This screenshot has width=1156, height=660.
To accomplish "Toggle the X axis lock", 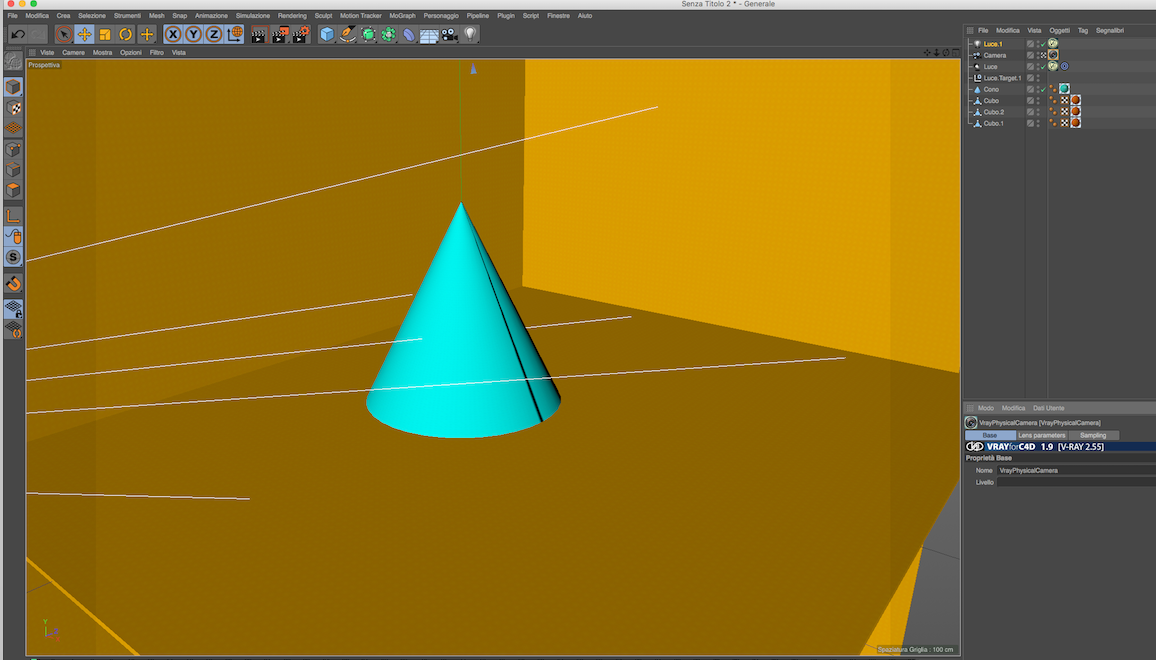I will [173, 34].
